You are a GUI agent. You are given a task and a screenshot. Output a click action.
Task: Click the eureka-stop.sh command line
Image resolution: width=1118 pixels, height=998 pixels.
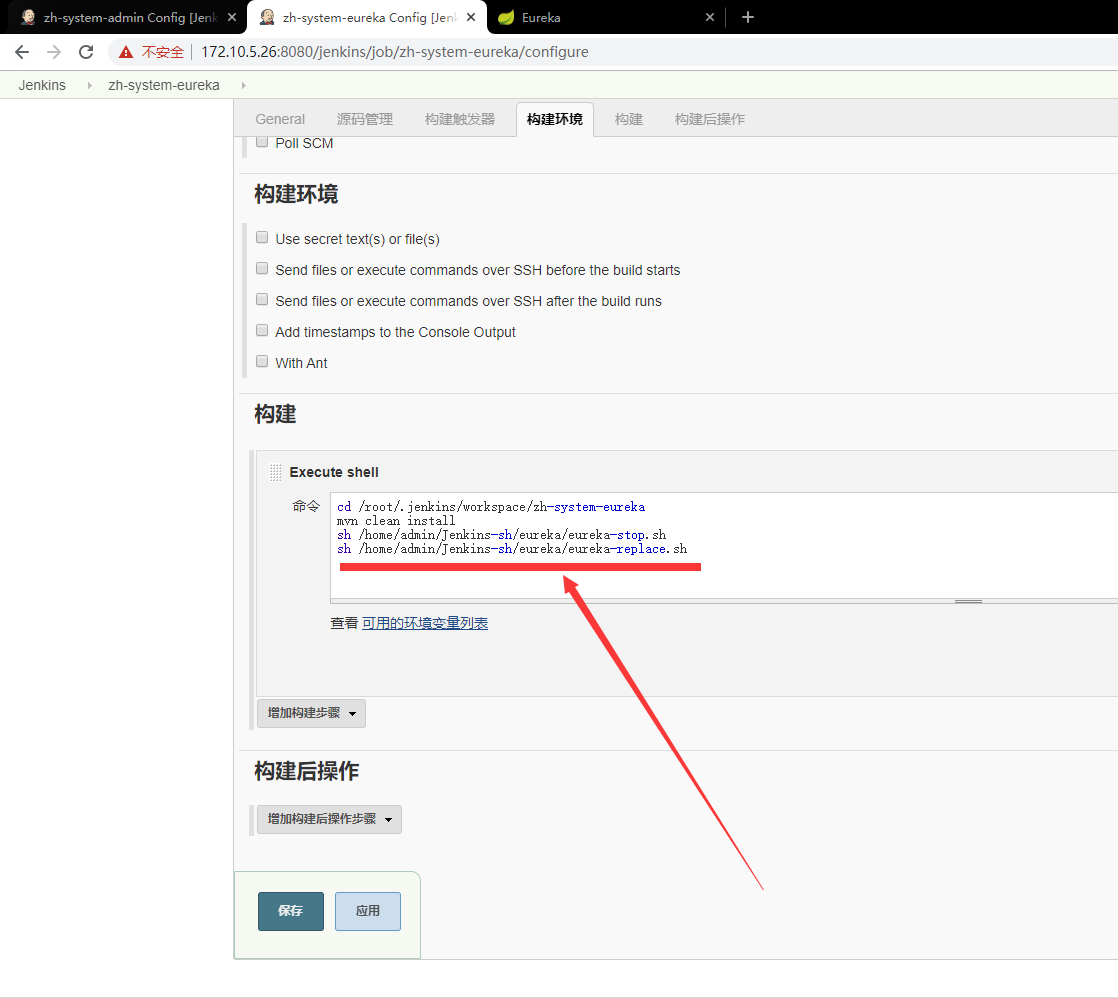click(501, 535)
